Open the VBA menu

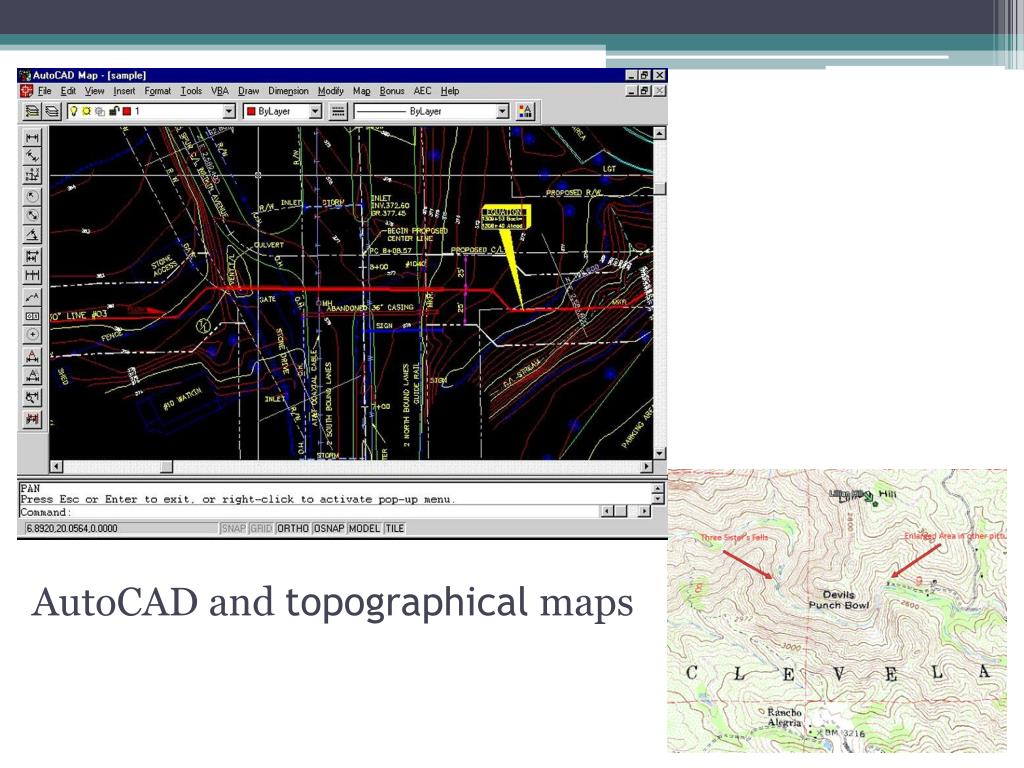(219, 91)
